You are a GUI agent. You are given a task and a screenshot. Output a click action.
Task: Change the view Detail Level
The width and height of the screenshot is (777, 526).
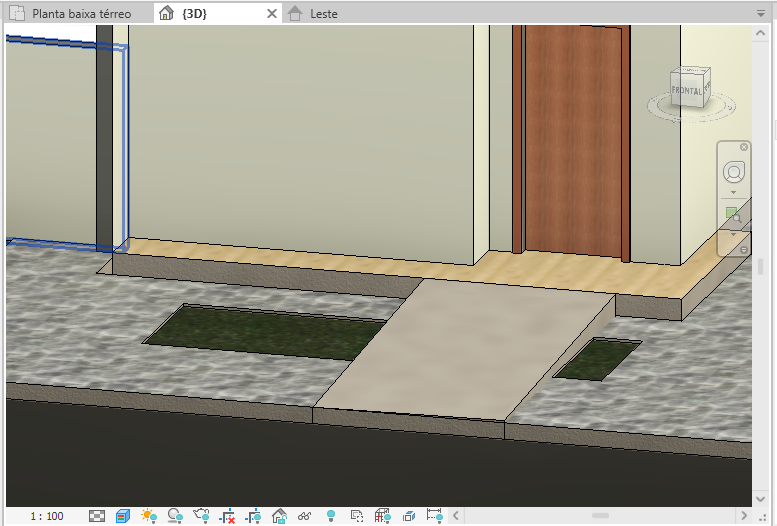(97, 517)
